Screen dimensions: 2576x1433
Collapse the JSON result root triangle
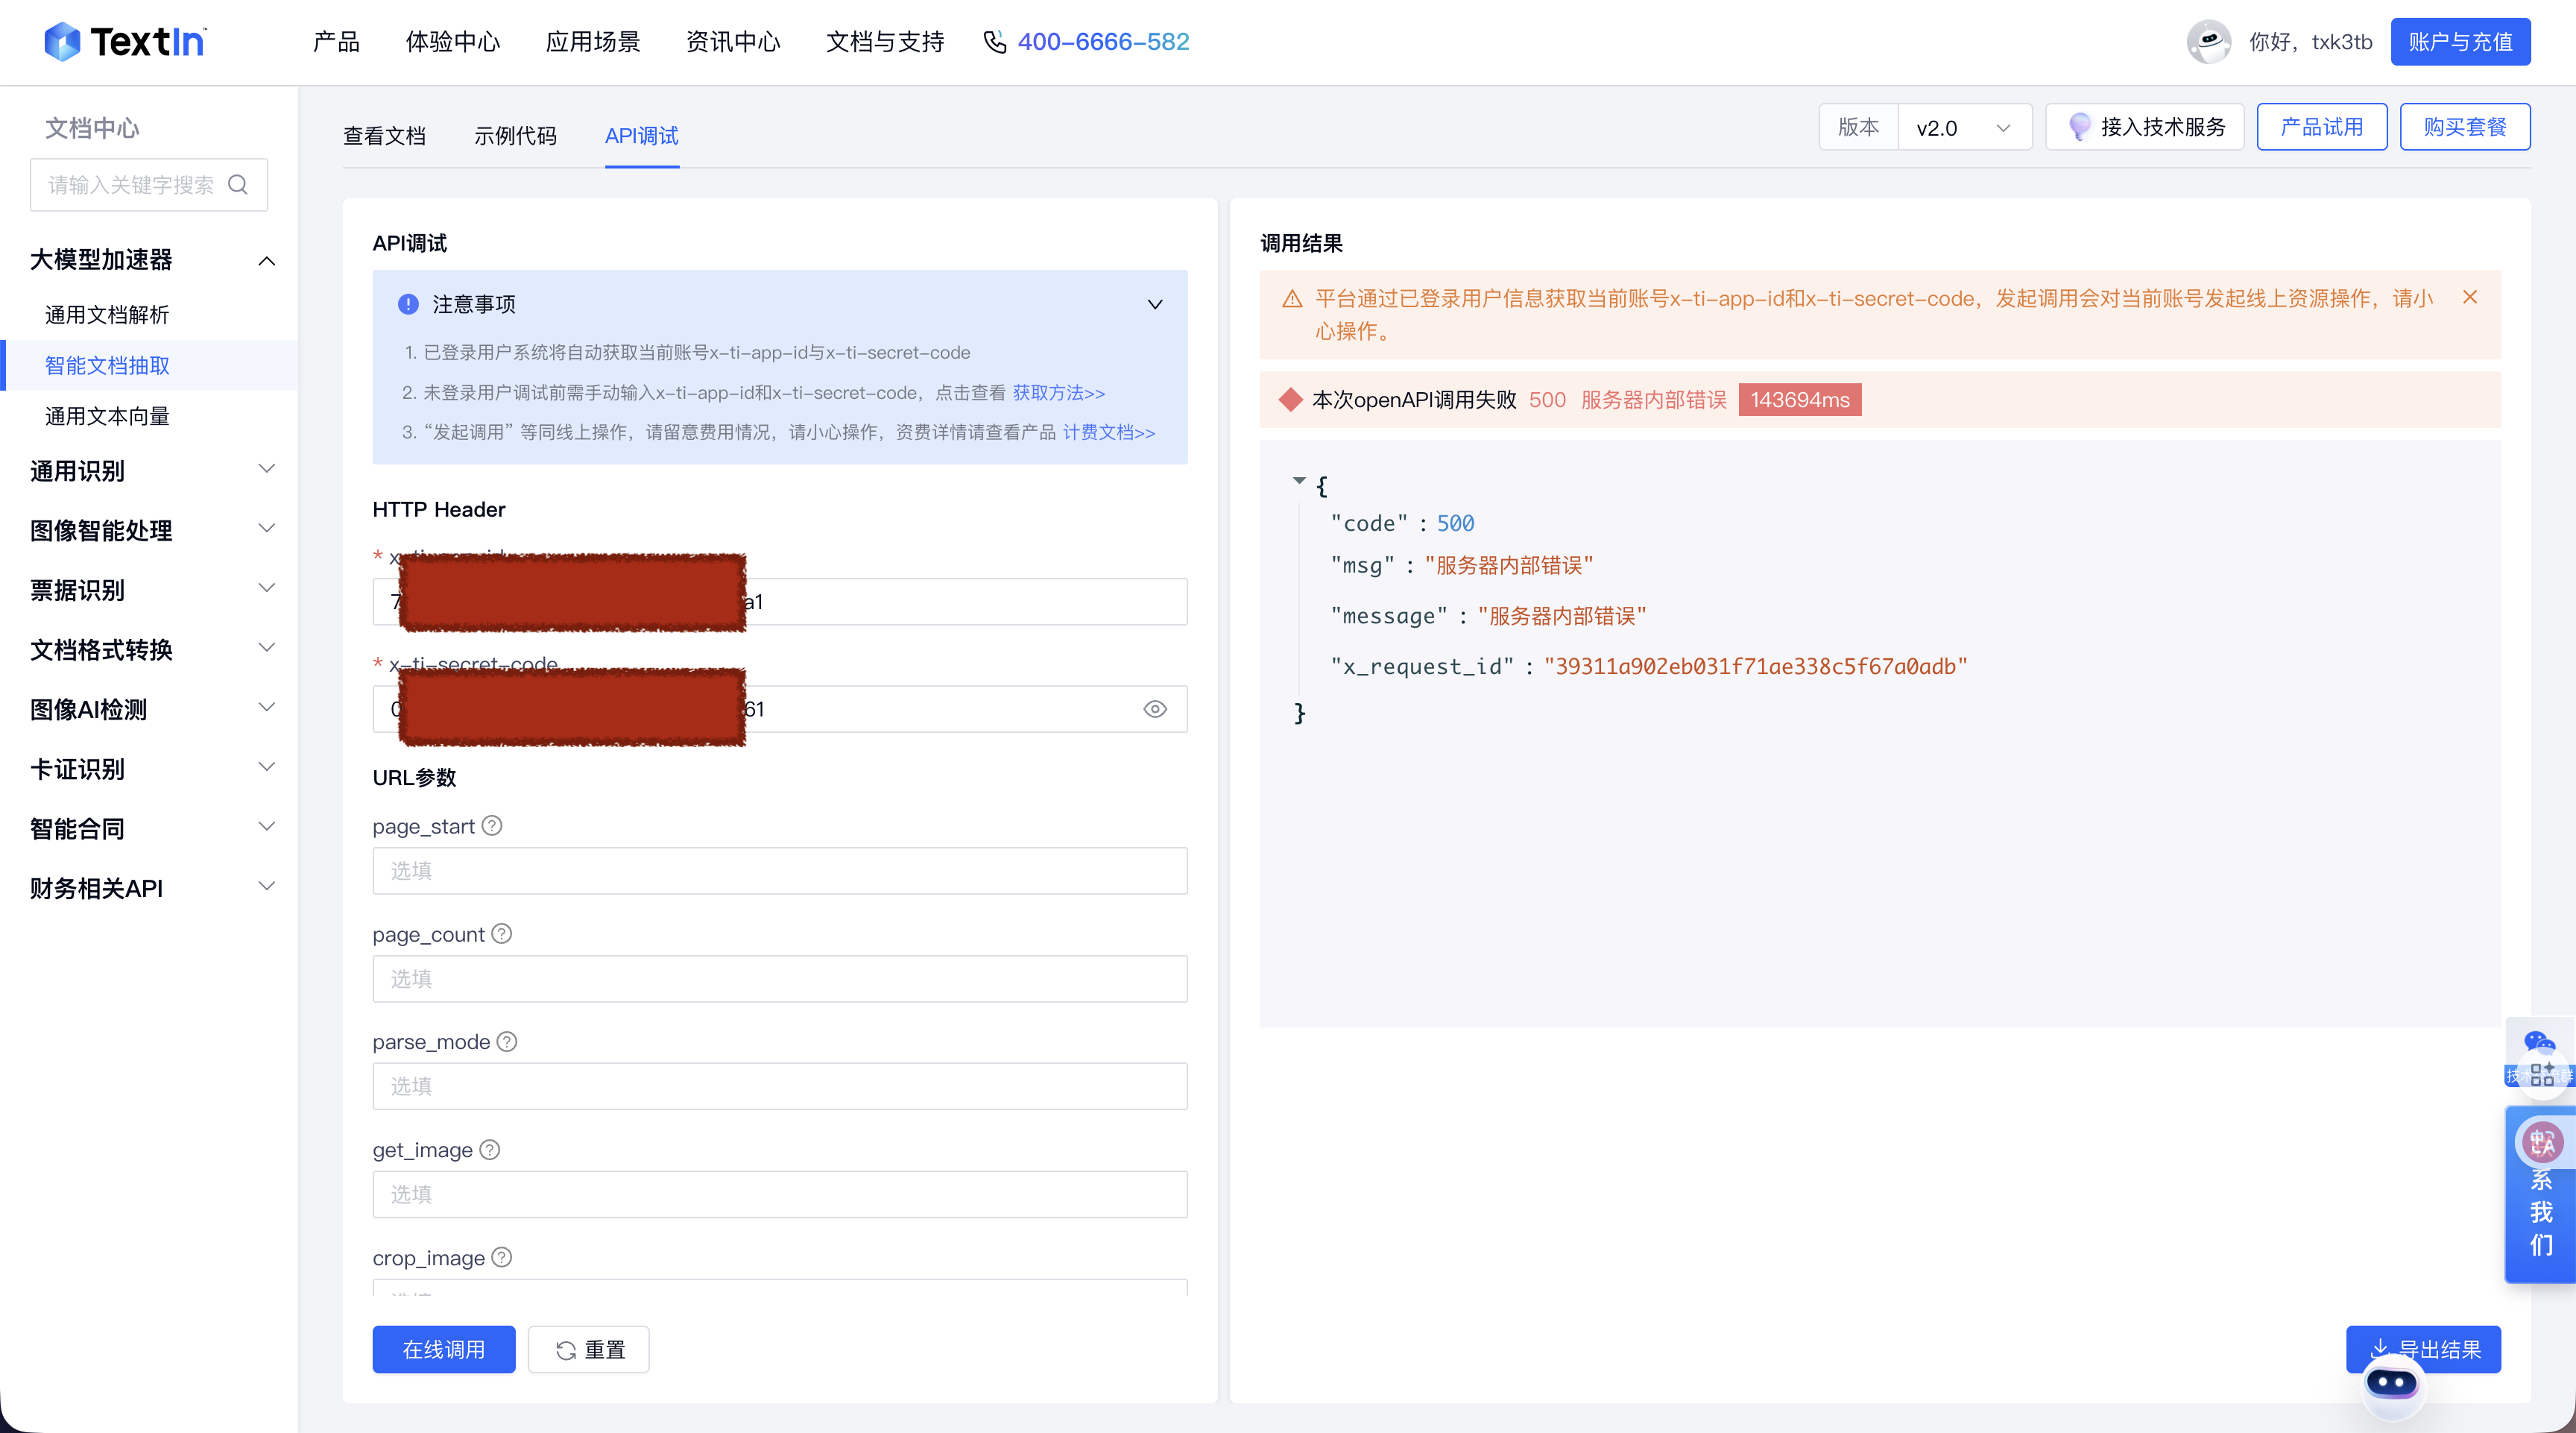click(x=1299, y=481)
